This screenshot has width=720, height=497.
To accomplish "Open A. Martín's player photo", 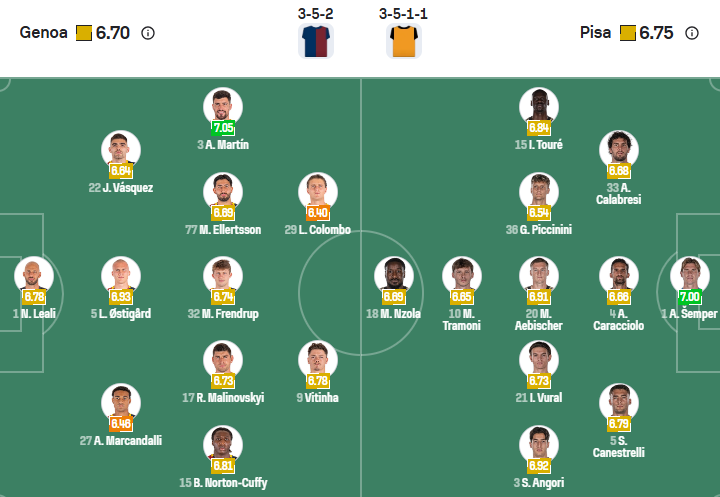I will pyautogui.click(x=222, y=106).
